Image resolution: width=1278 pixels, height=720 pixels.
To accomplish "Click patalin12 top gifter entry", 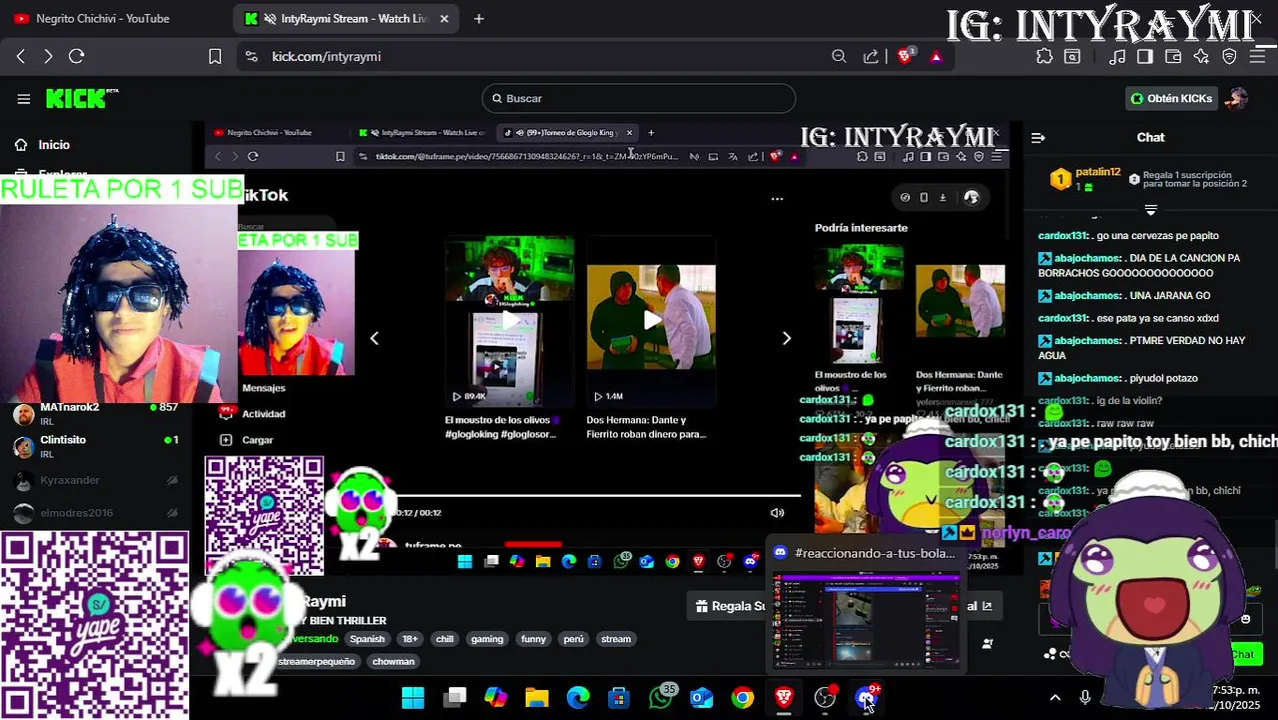I will [x=1085, y=179].
